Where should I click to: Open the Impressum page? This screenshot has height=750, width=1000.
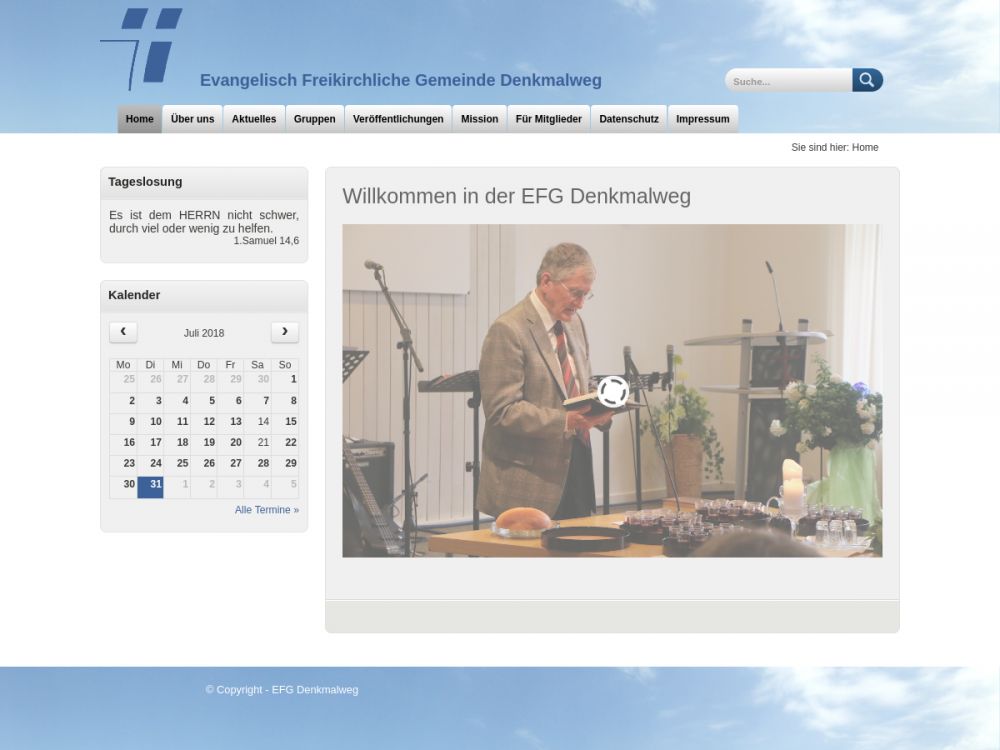(x=702, y=119)
